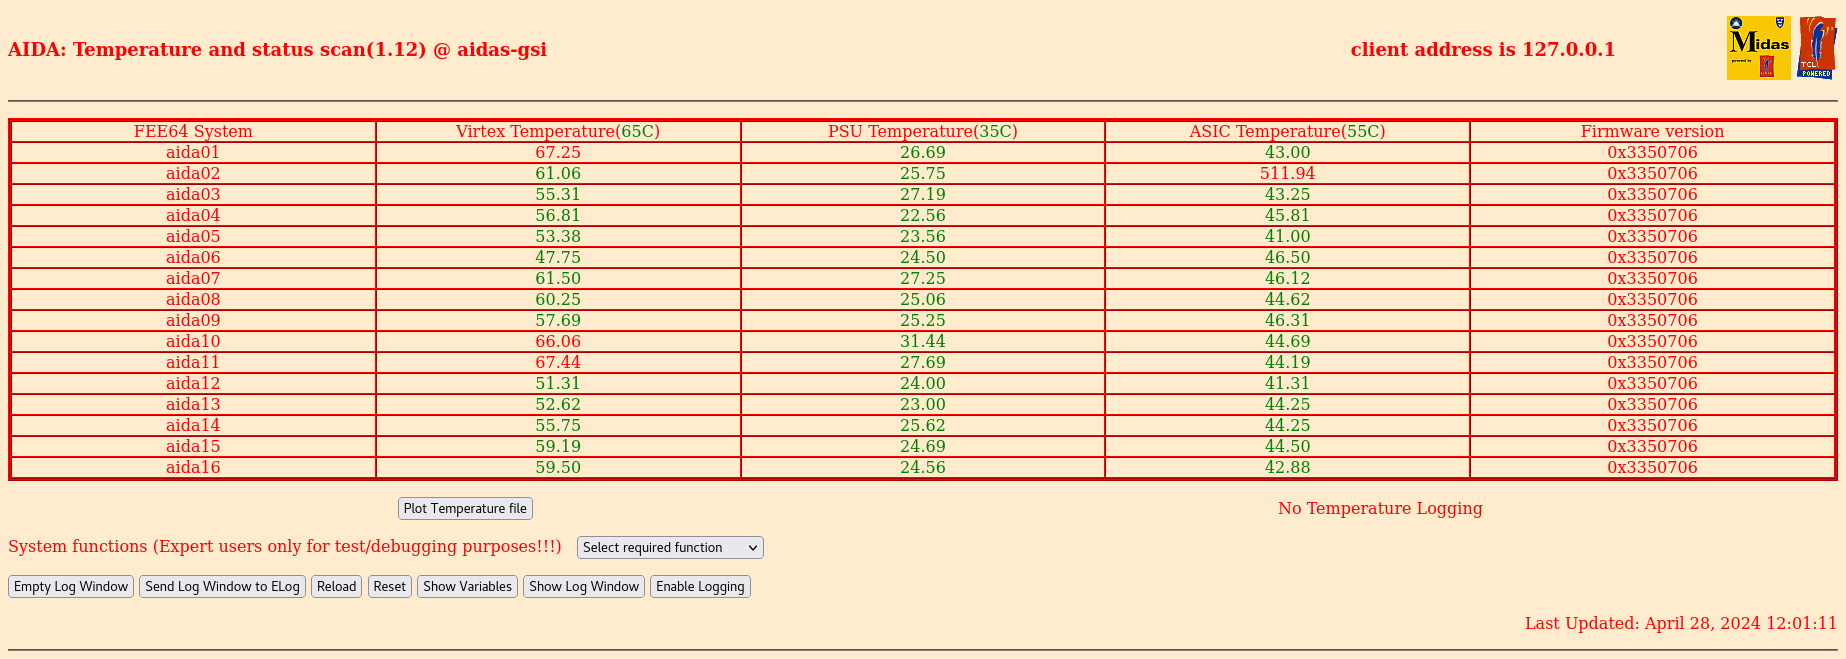Viewport: 1846px width, 659px height.
Task: Enable Logging using the button
Action: click(x=700, y=586)
